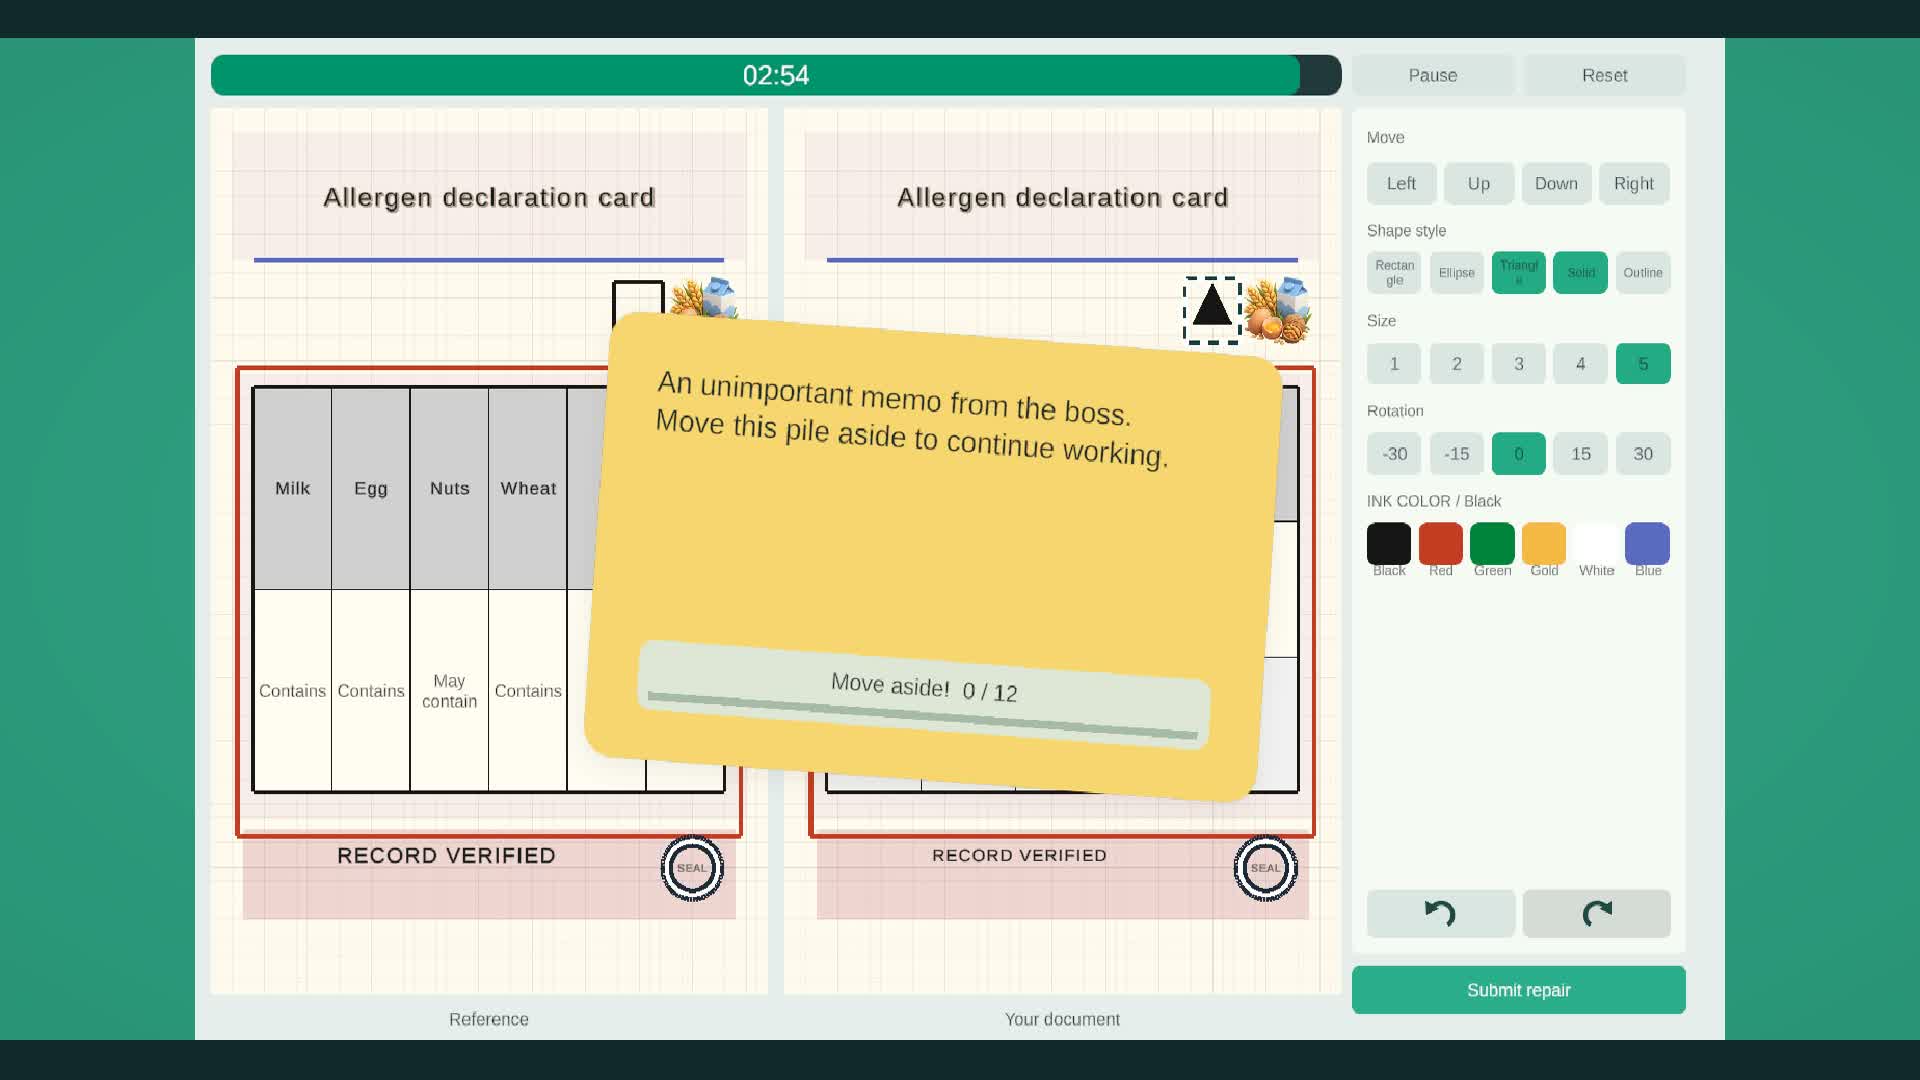Reset the repair
This screenshot has height=1080, width=1920.
1604,75
